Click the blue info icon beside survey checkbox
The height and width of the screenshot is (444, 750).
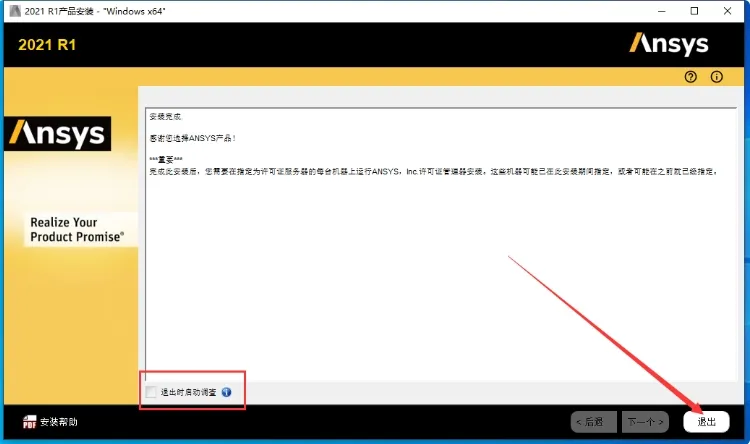pyautogui.click(x=226, y=392)
